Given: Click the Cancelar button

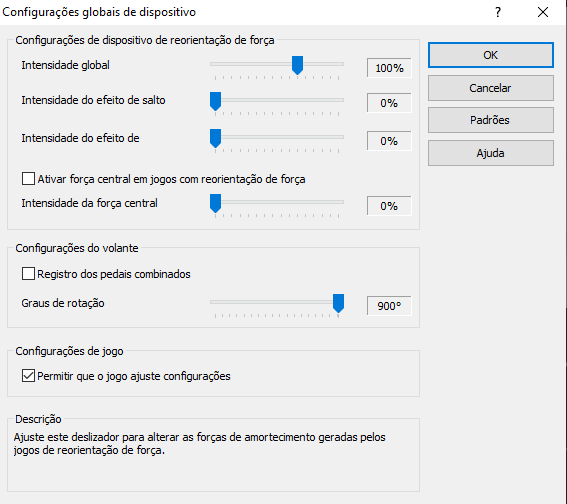Looking at the screenshot, I should point(491,88).
